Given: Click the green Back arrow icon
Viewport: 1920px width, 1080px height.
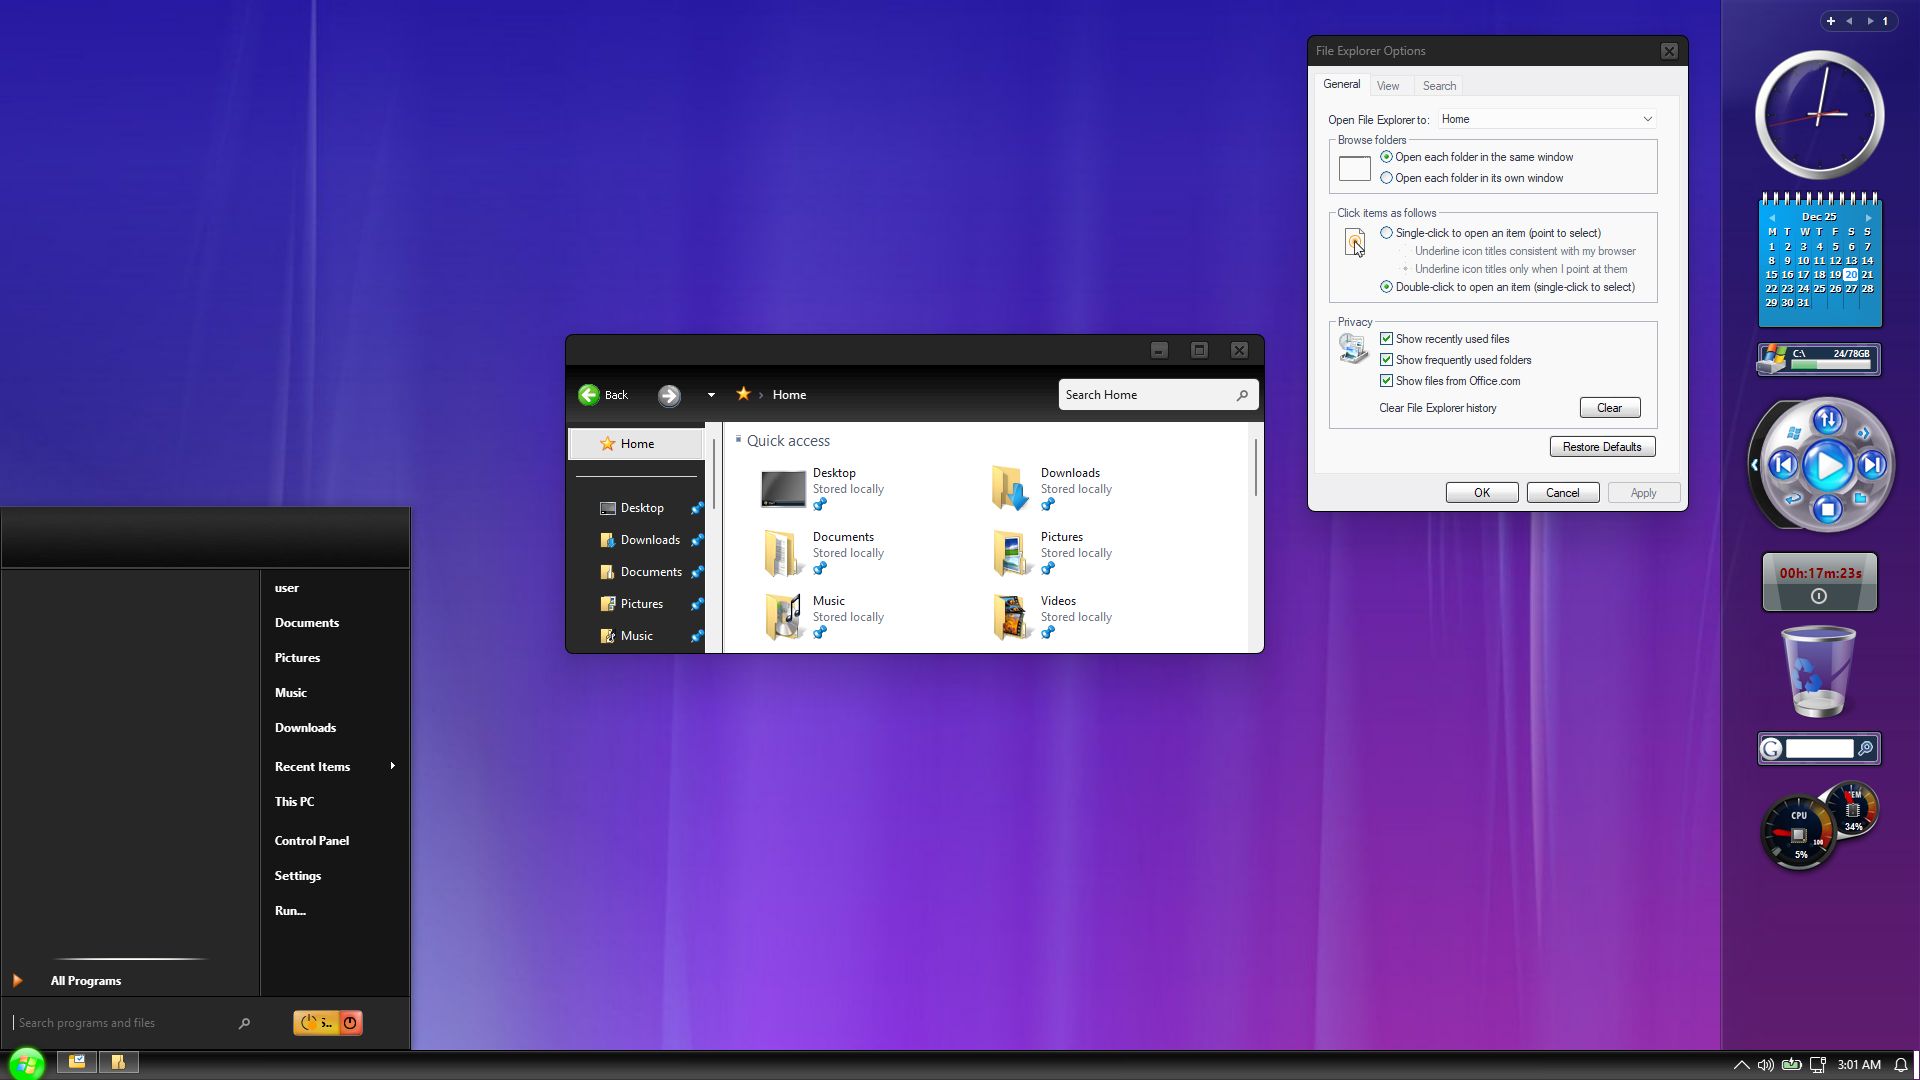Looking at the screenshot, I should (x=589, y=395).
